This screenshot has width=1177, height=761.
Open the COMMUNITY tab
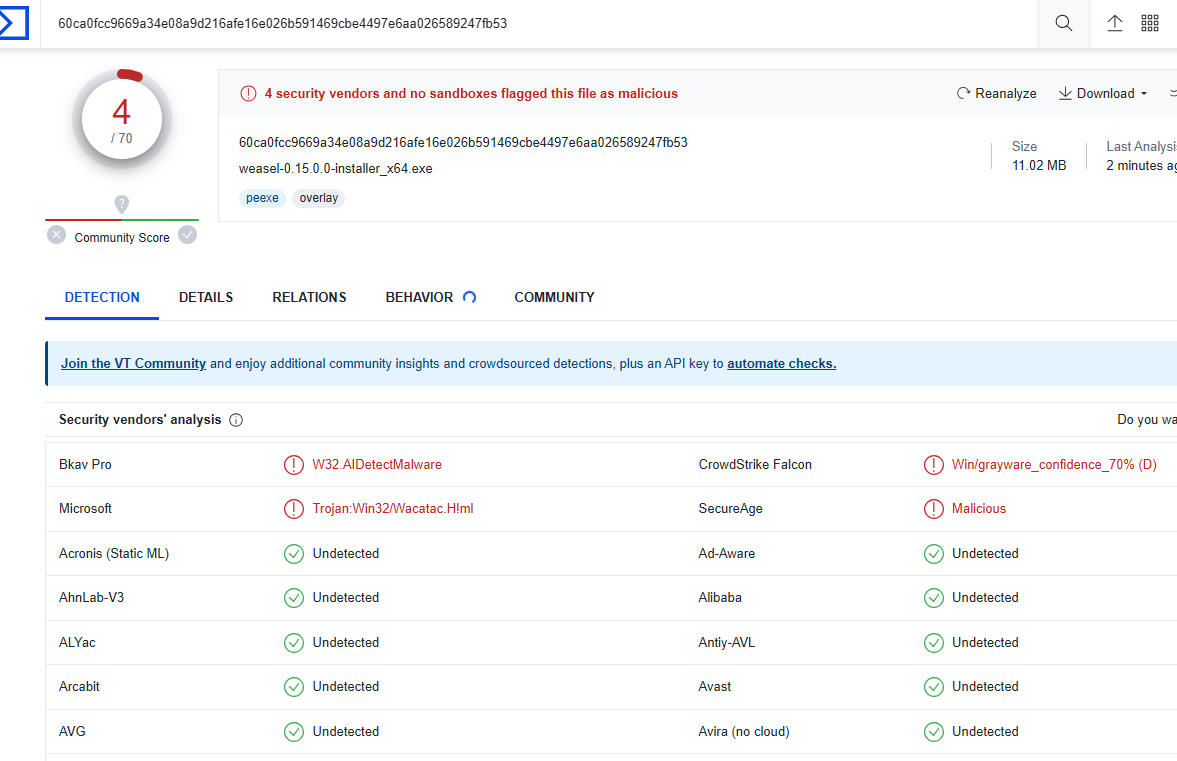[554, 297]
